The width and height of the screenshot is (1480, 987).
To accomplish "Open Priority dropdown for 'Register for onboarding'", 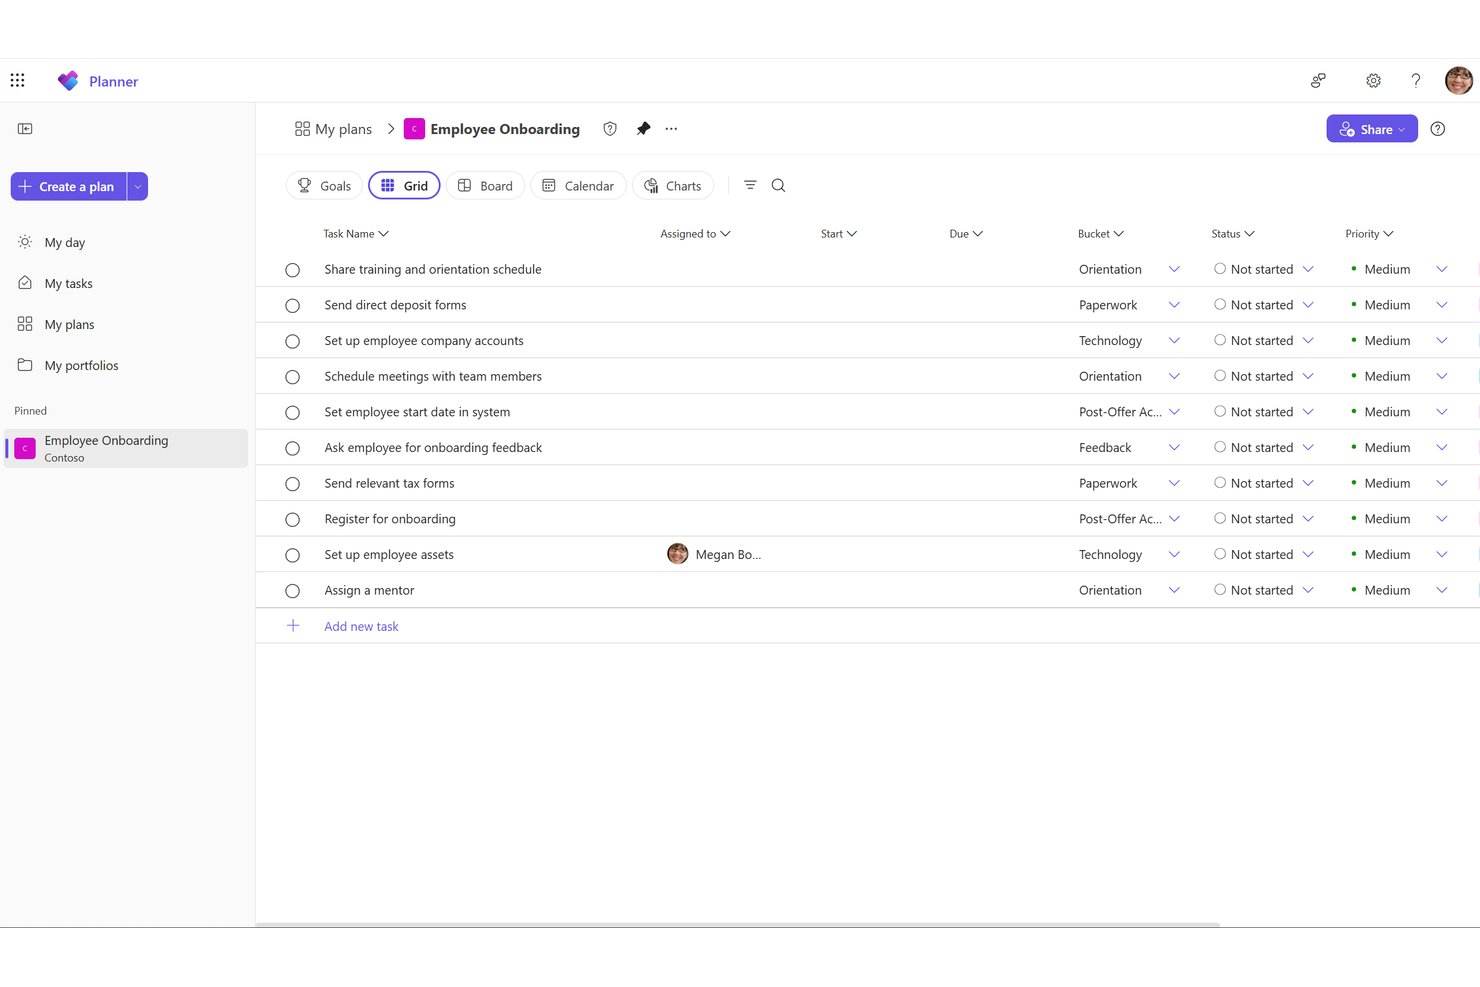I will tap(1442, 519).
